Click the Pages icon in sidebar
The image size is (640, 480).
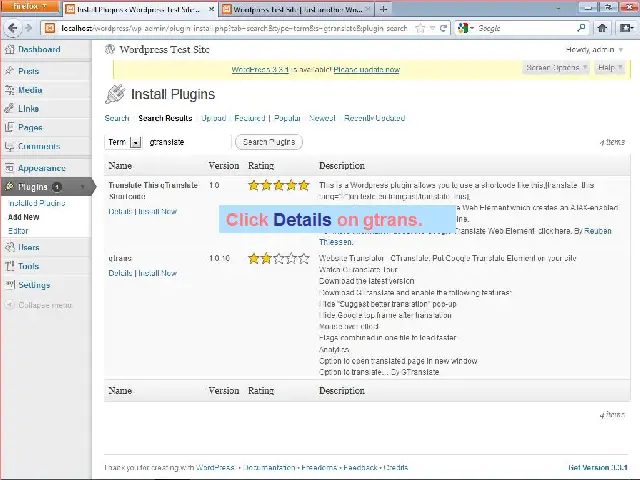pyautogui.click(x=9, y=127)
